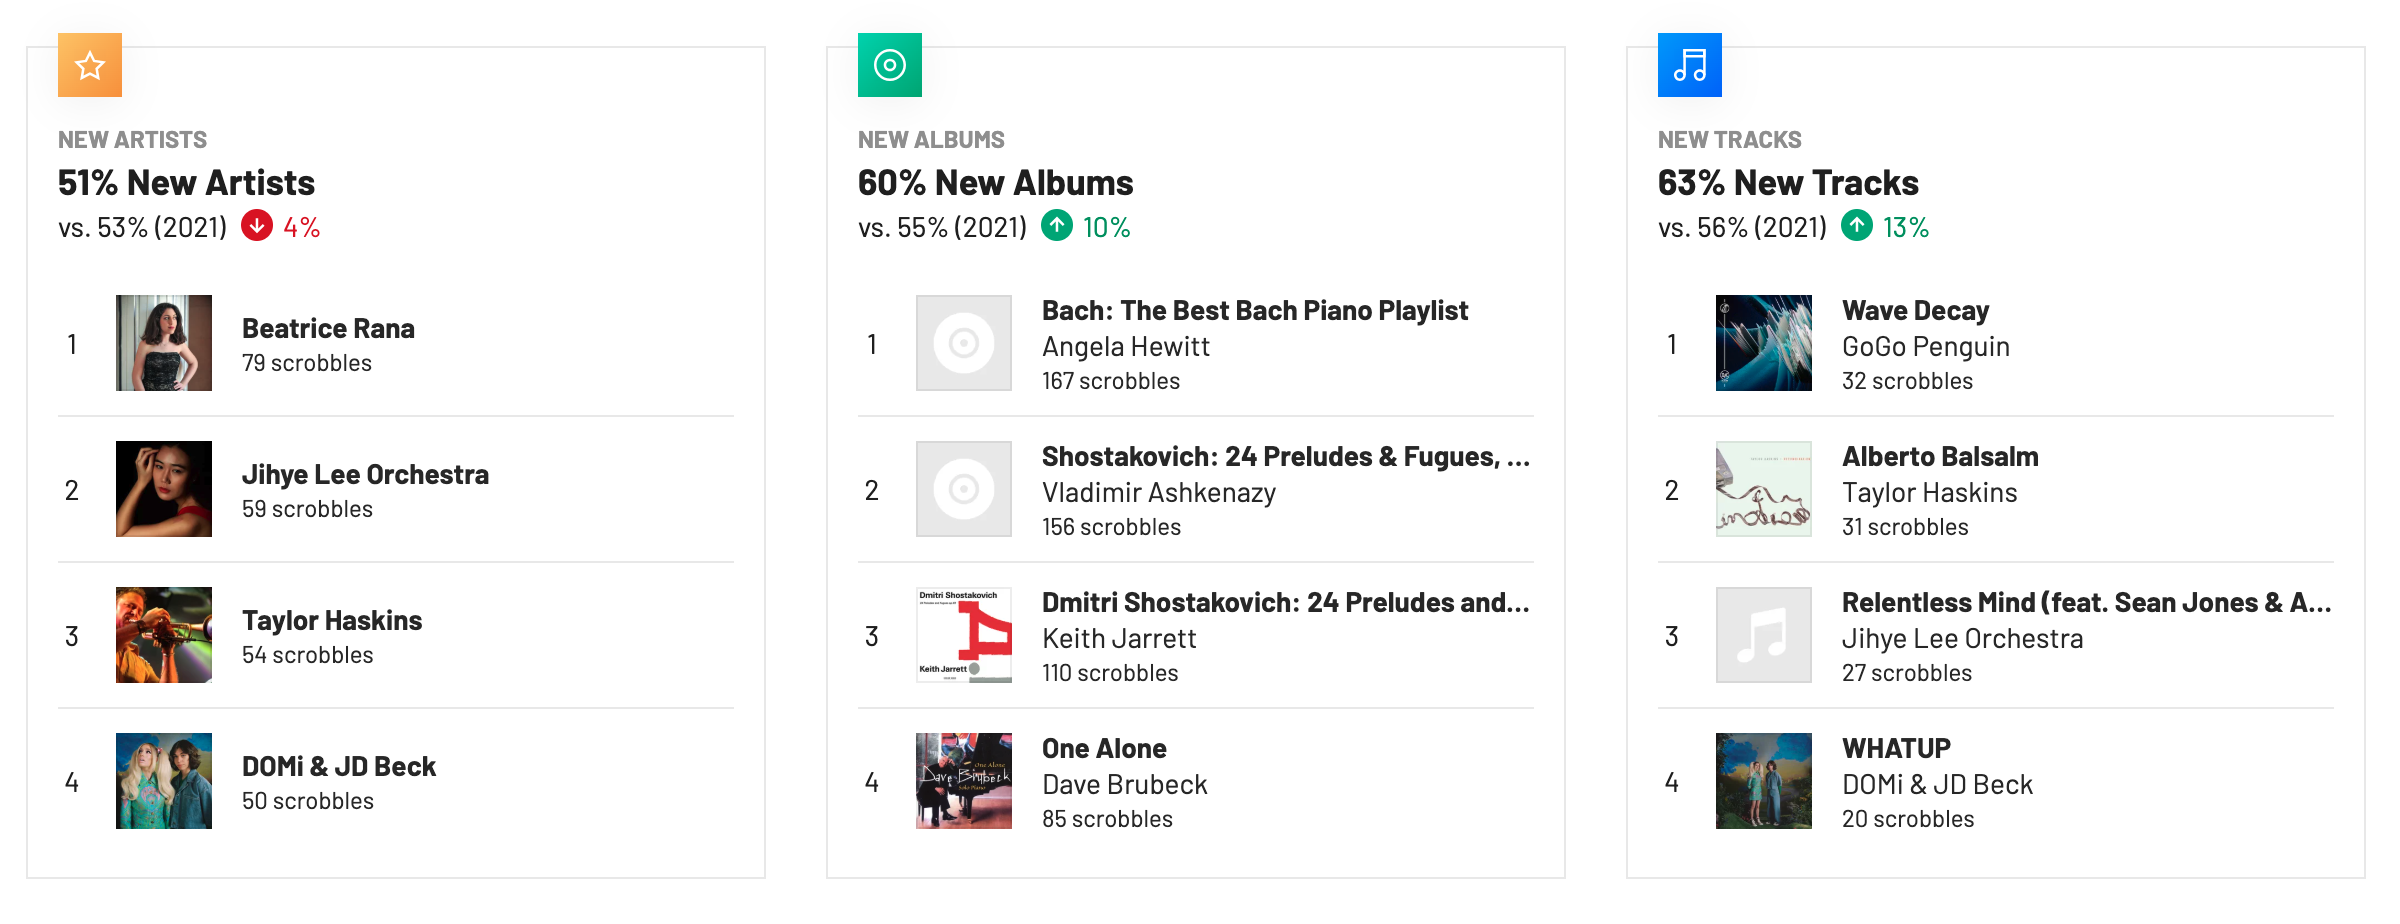Click the green up arrow beside 13%
Image resolution: width=2400 pixels, height=924 pixels.
point(1857,226)
